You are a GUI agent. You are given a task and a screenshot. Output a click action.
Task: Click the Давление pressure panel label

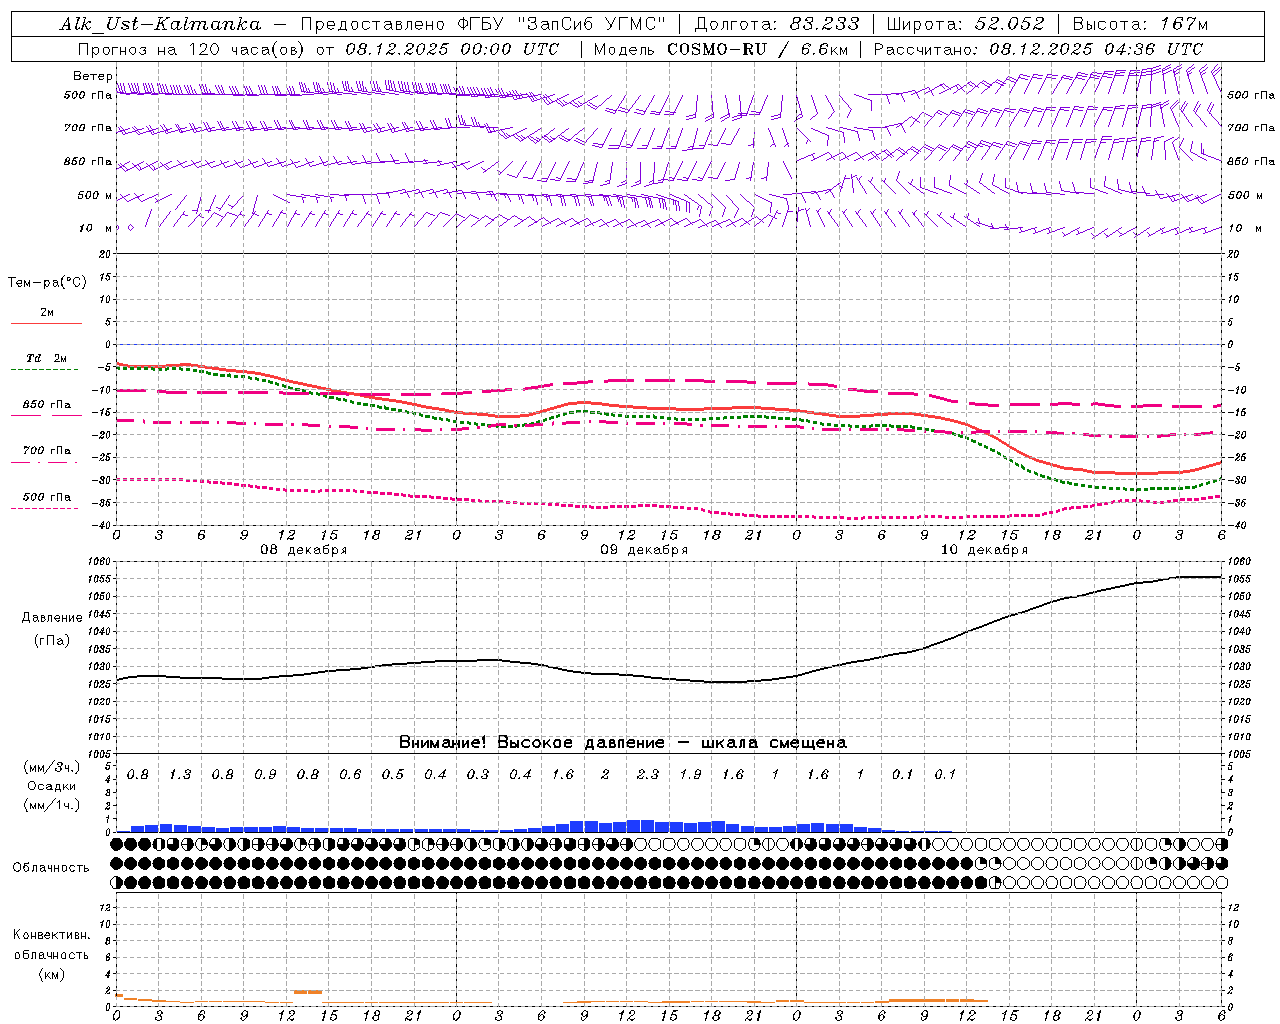[51, 618]
